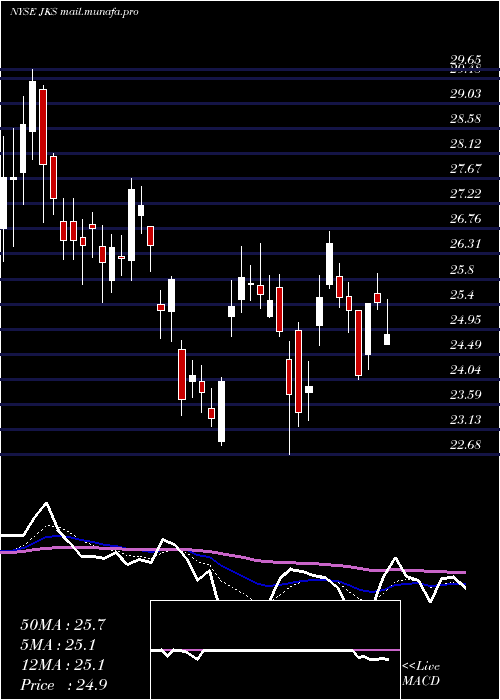Click the 12MA : 25.1 readout
The width and height of the screenshot is (500, 700).
tap(63, 665)
